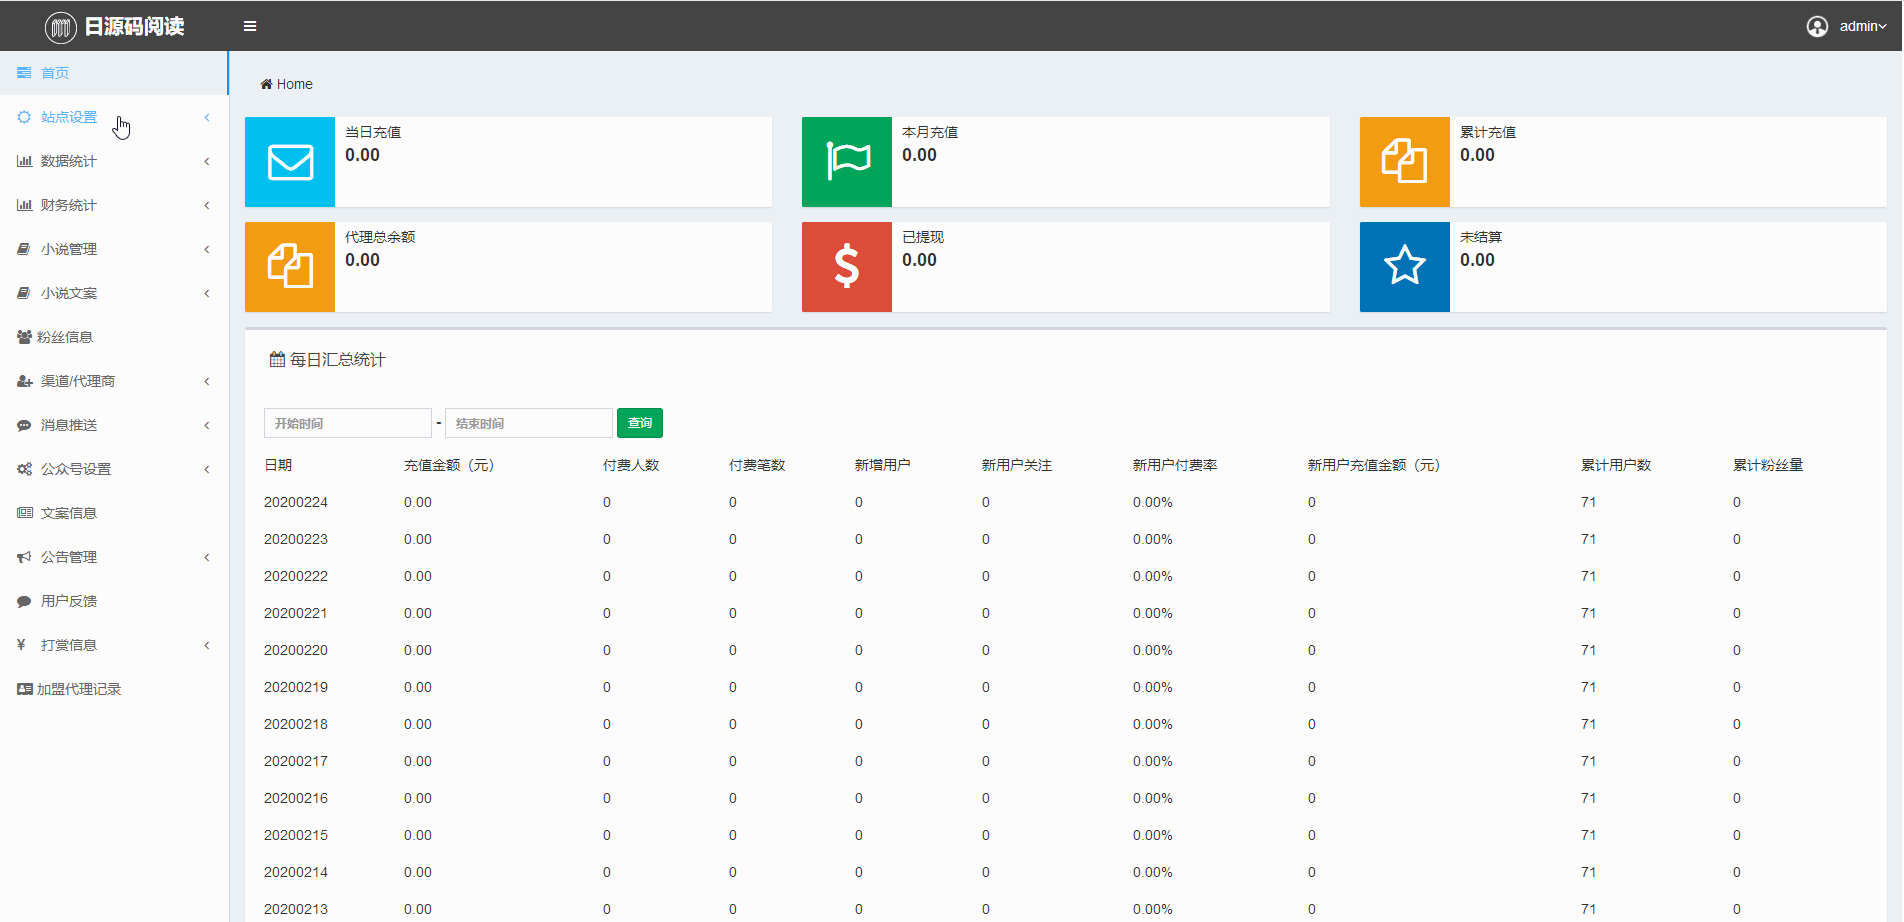
Task: Click the orange copy icon for 累计充值
Action: pos(1404,162)
